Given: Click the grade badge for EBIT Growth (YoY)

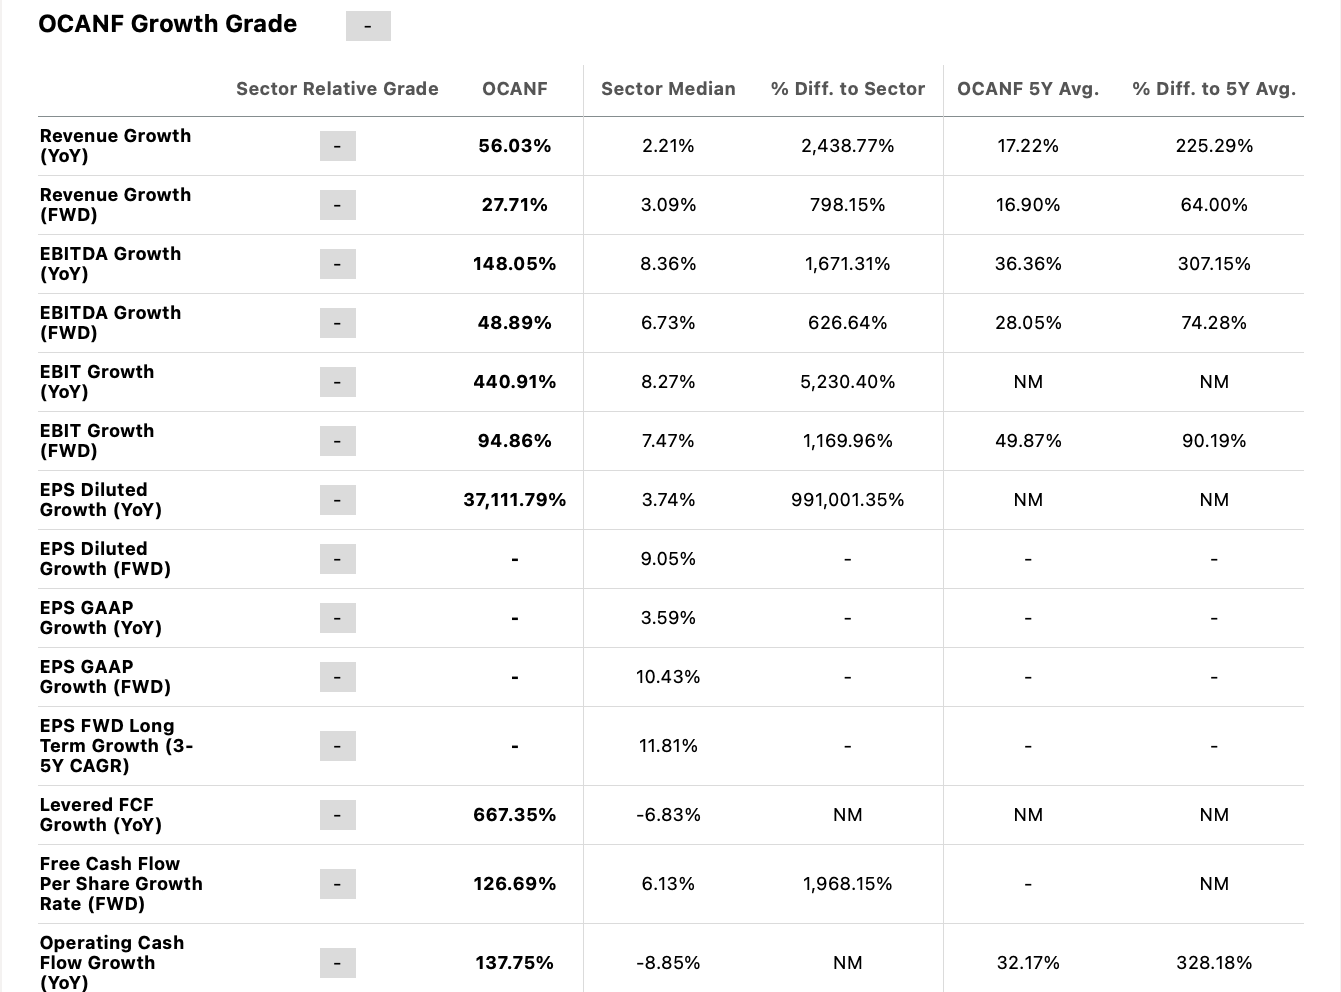Looking at the screenshot, I should 338,382.
